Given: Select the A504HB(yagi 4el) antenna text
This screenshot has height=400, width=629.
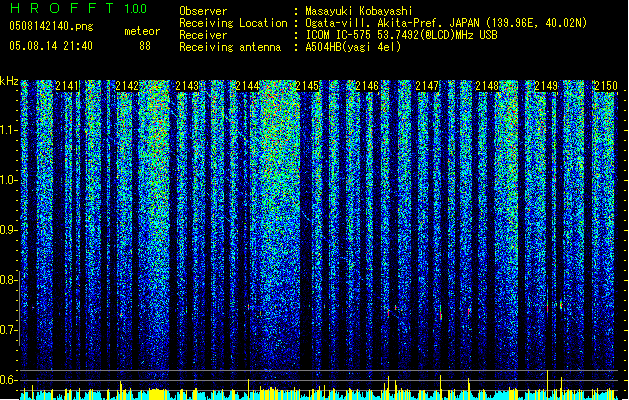Looking at the screenshot, I should (353, 47).
